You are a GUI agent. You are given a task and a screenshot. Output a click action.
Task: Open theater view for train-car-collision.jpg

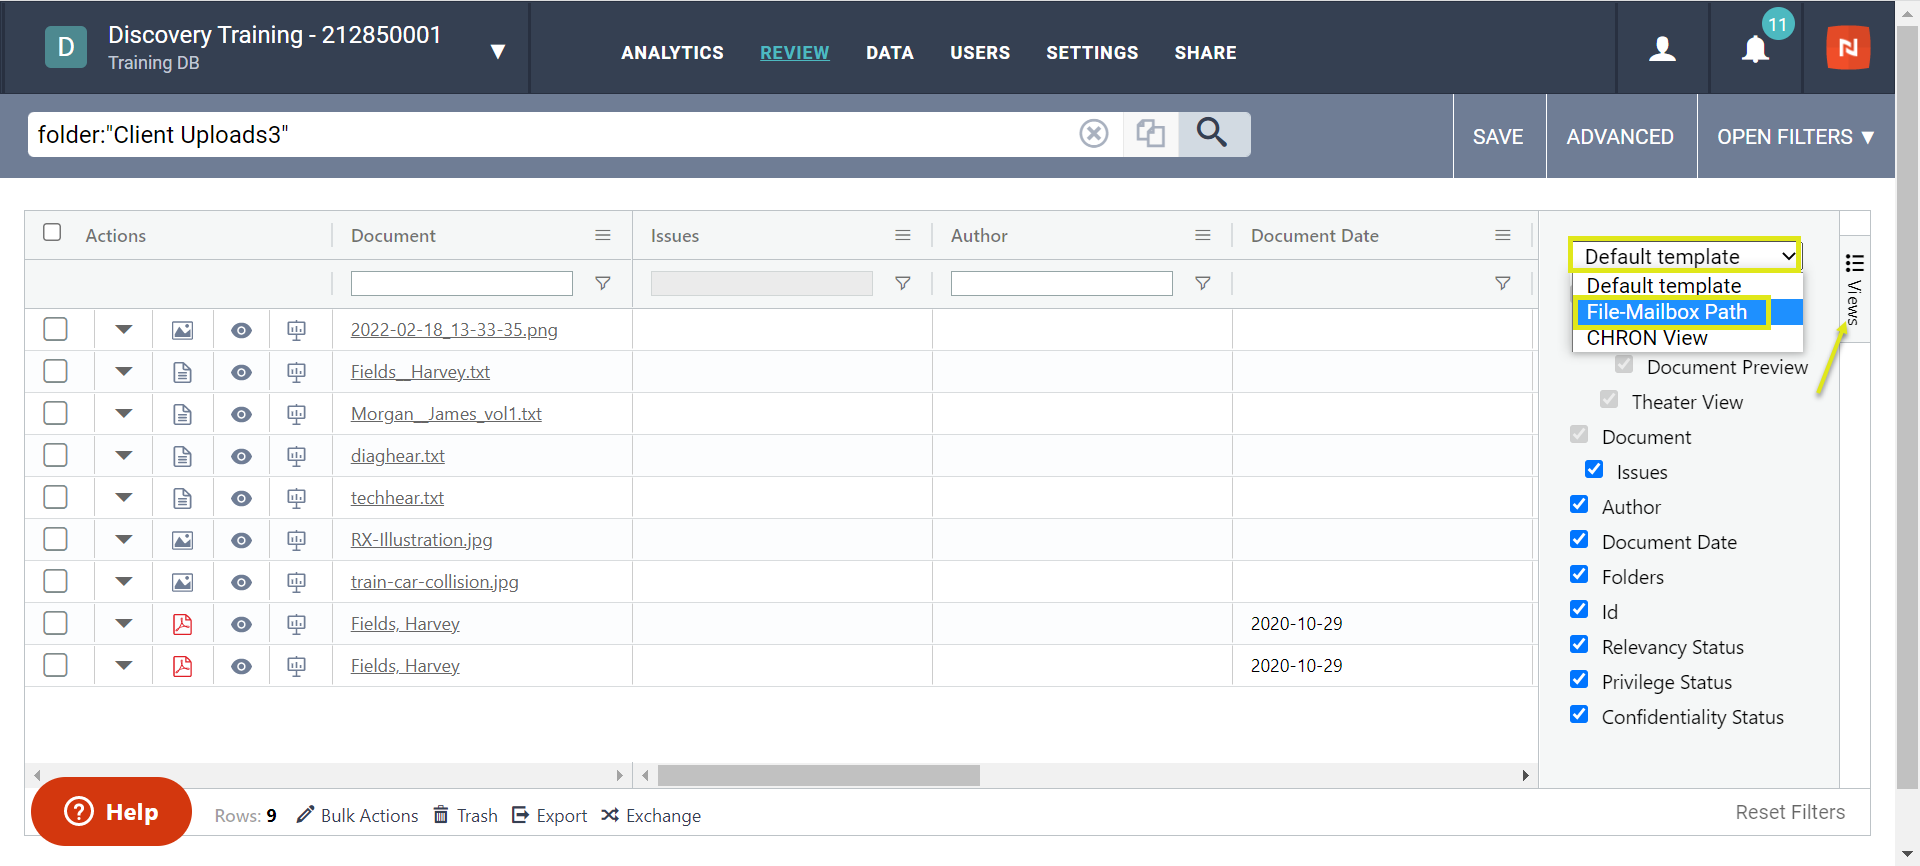coord(297,582)
